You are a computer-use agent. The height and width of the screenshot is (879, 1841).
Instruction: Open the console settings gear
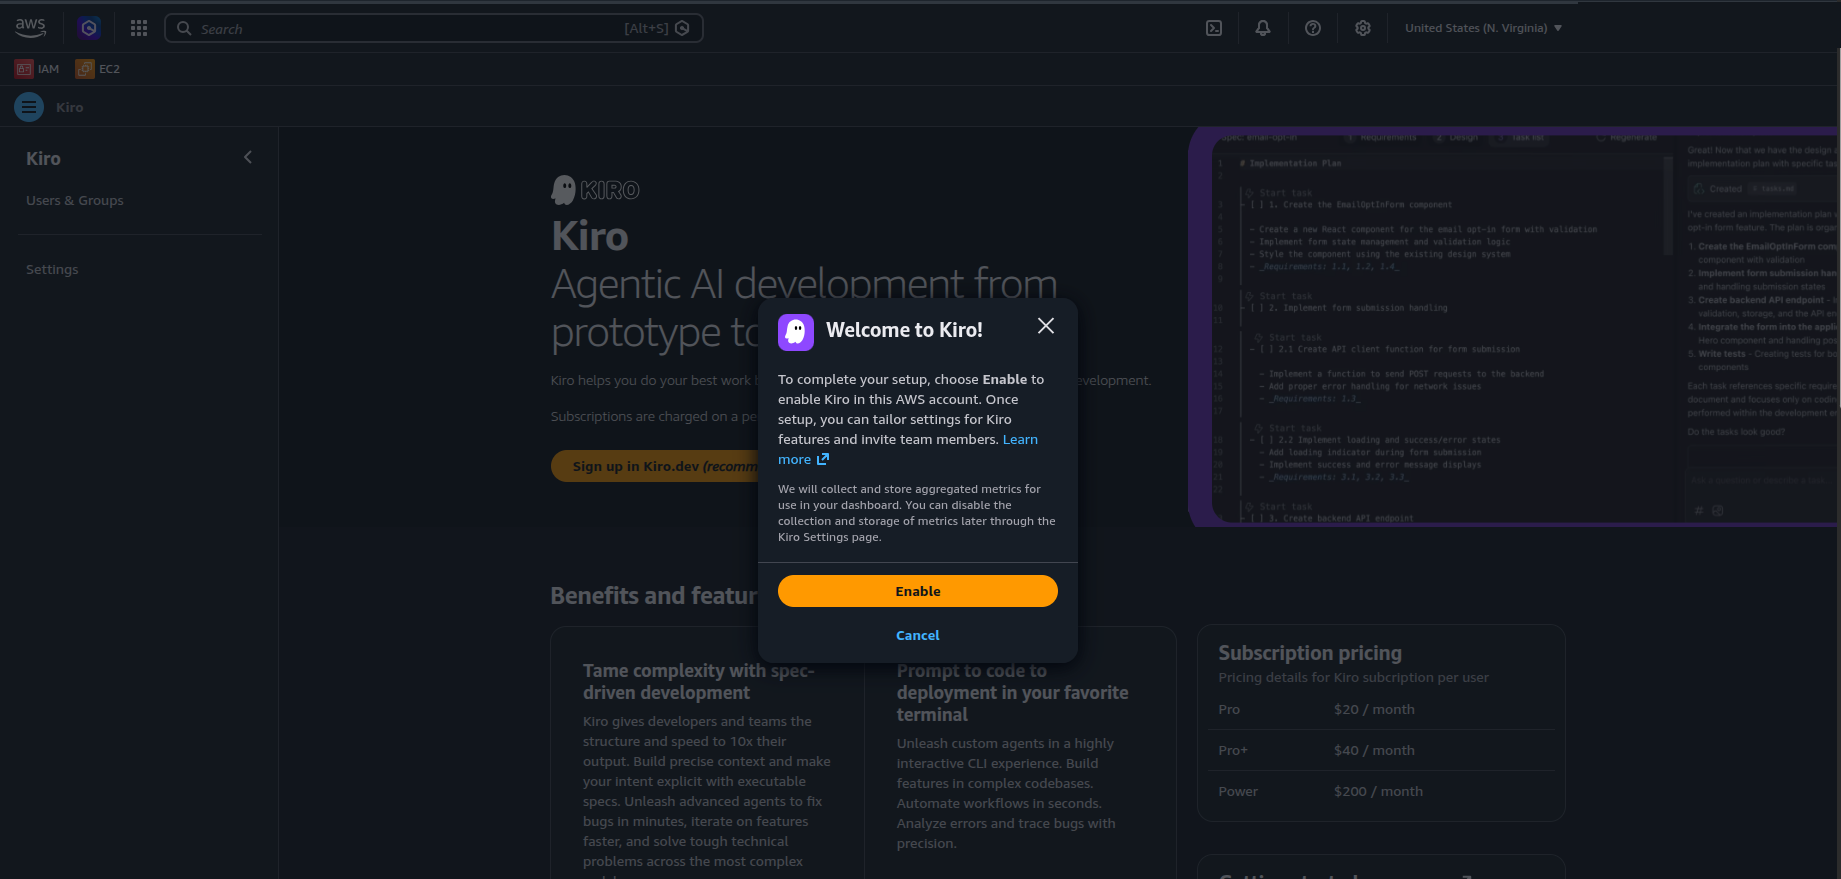pyautogui.click(x=1363, y=28)
